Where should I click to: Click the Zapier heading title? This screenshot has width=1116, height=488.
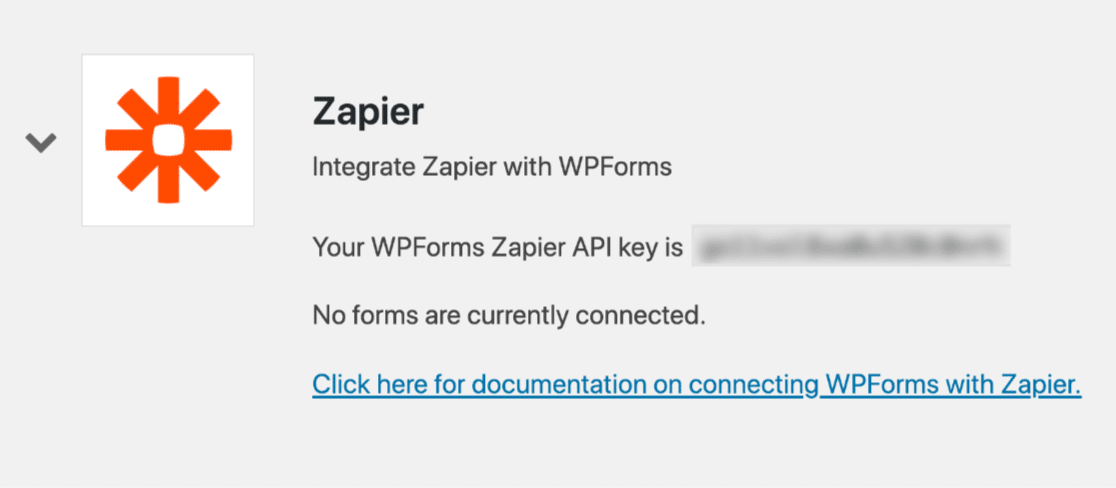tap(368, 112)
